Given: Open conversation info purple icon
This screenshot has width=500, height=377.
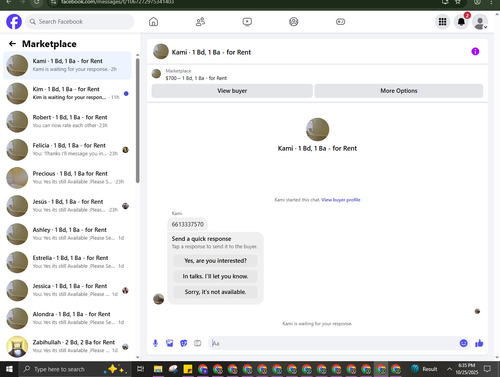Looking at the screenshot, I should tap(475, 51).
